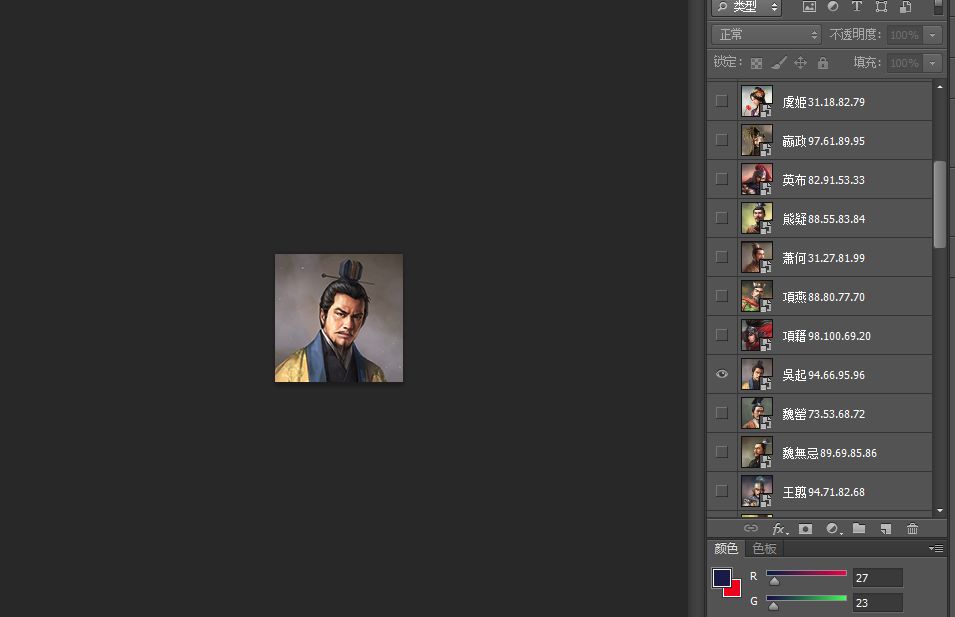Viewport: 955px width, 617px height.
Task: Lock all padlock icon
Action: click(x=823, y=63)
